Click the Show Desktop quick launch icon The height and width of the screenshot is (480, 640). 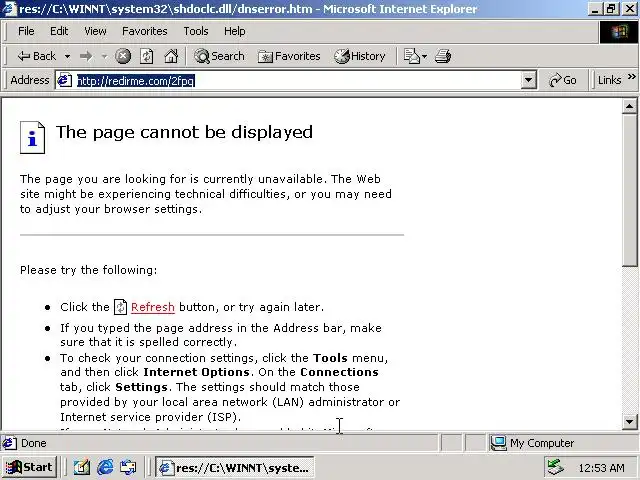82,467
